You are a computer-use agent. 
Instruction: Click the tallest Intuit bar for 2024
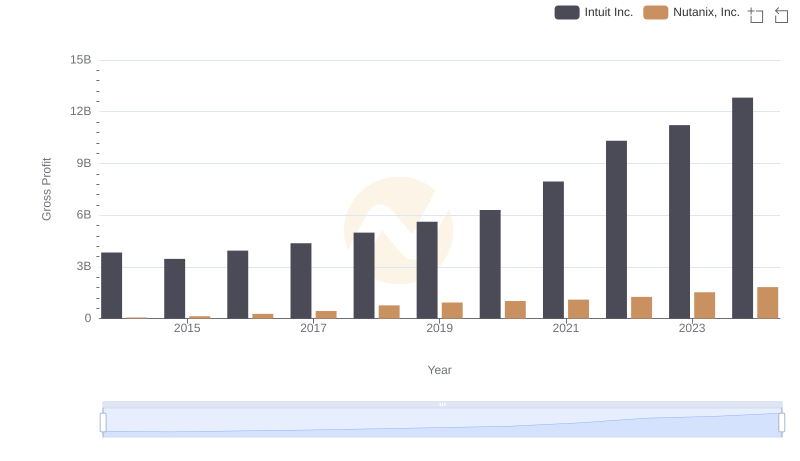(742, 208)
